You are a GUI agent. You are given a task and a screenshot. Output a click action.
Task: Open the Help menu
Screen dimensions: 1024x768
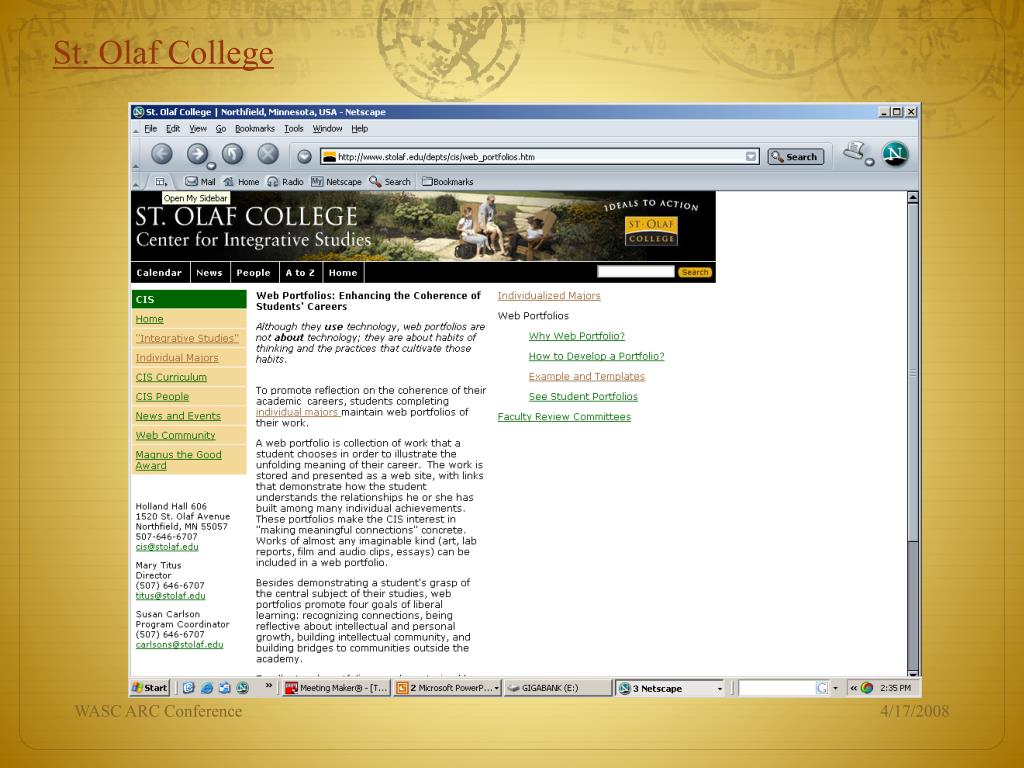coord(360,129)
